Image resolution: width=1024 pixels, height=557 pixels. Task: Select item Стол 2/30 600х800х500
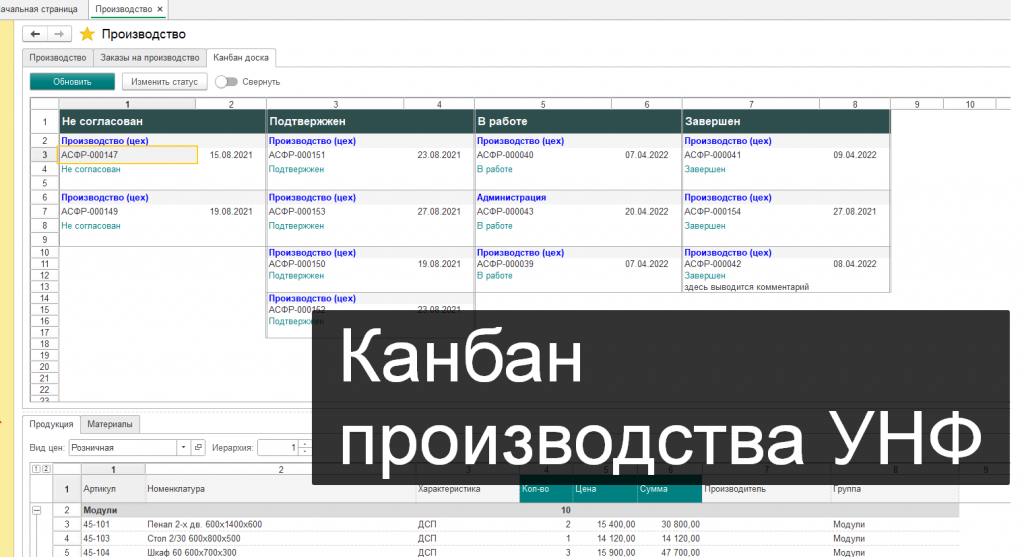(193, 539)
